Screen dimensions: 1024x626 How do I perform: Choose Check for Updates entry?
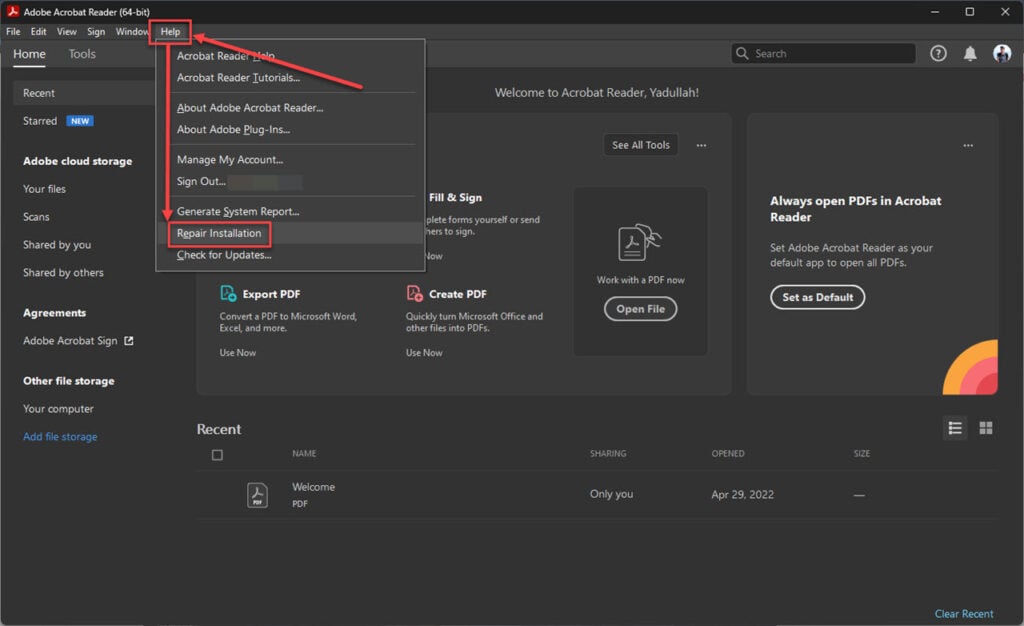point(224,255)
